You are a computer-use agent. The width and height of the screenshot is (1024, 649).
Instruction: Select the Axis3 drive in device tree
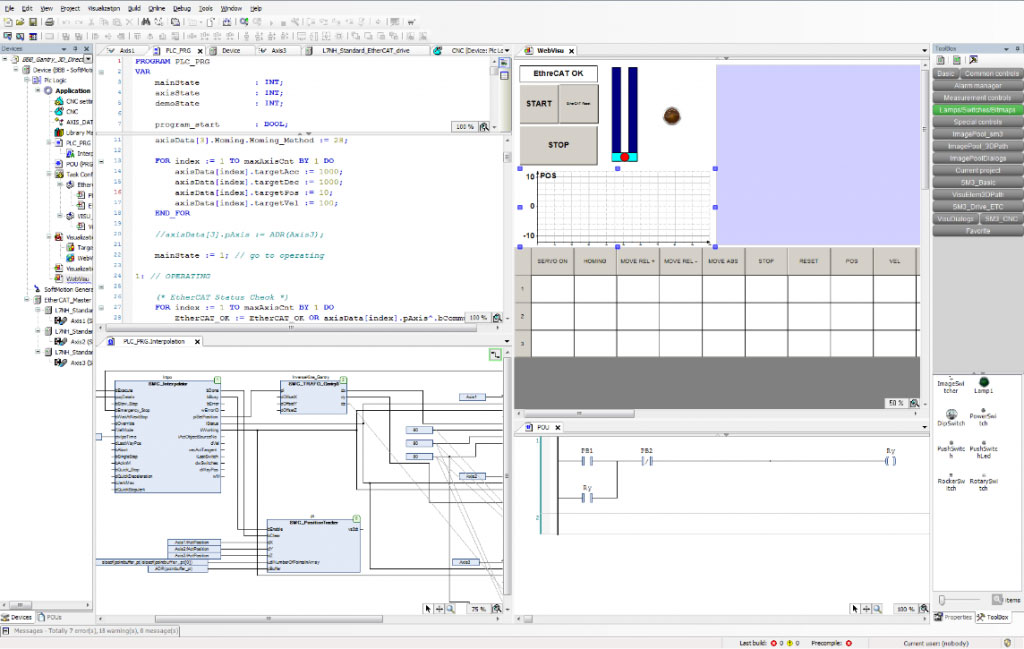click(73, 362)
